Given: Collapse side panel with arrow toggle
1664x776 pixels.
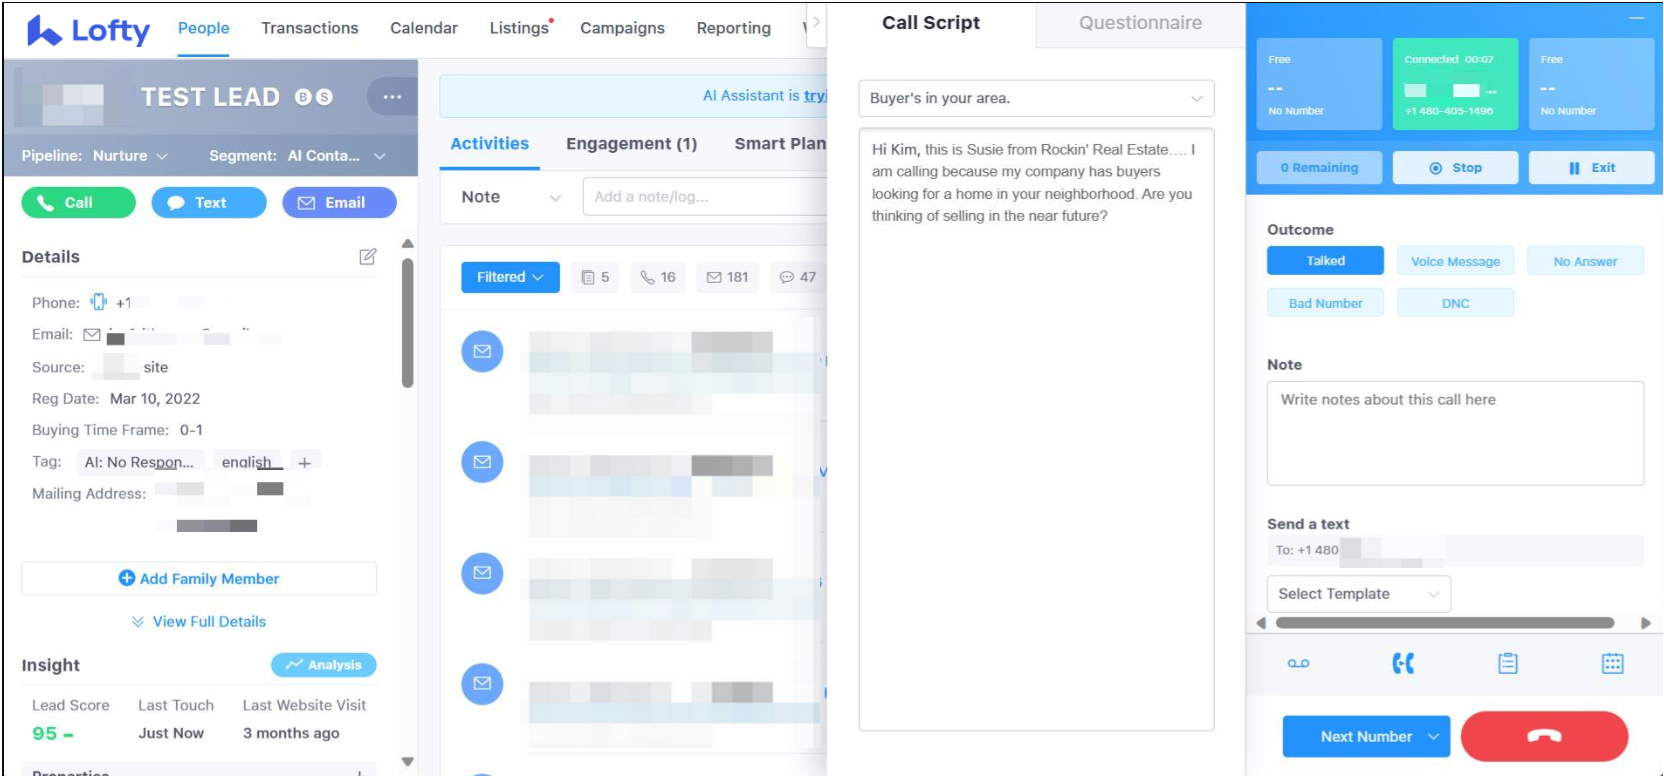Looking at the screenshot, I should coord(816,22).
